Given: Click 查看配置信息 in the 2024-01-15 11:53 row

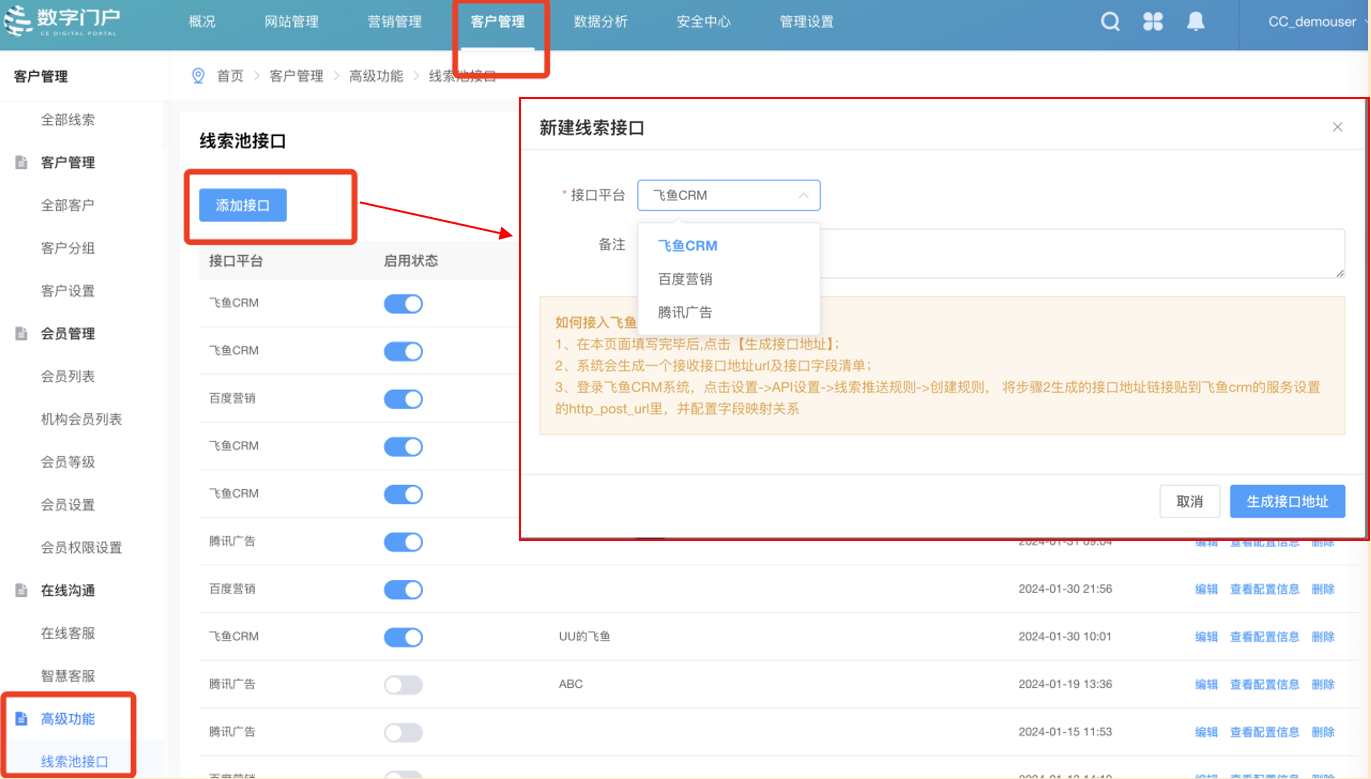Looking at the screenshot, I should [1264, 732].
